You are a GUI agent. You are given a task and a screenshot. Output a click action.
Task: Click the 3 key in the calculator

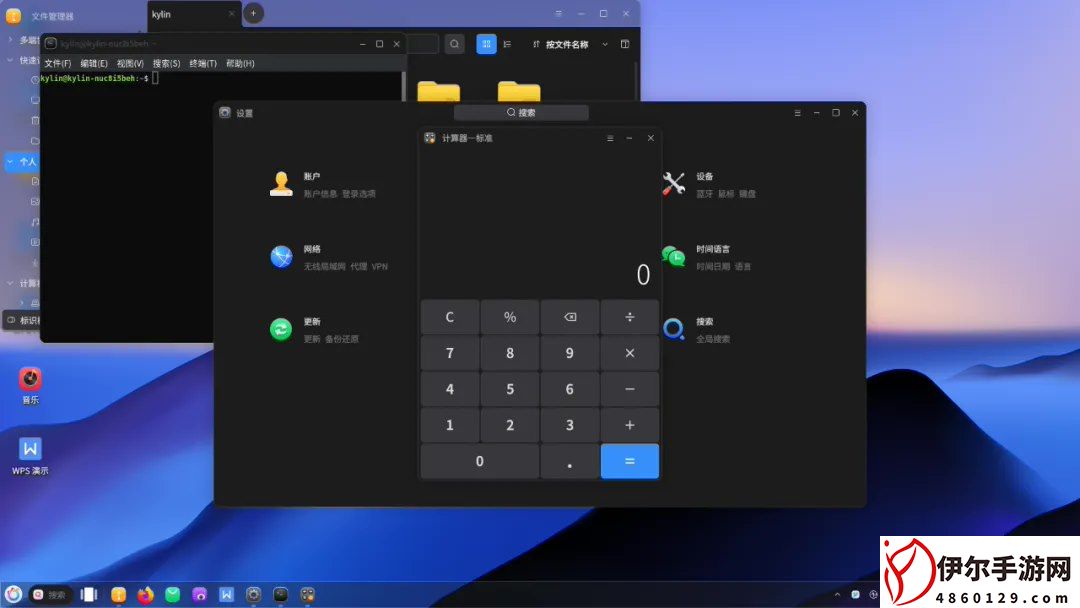click(570, 425)
